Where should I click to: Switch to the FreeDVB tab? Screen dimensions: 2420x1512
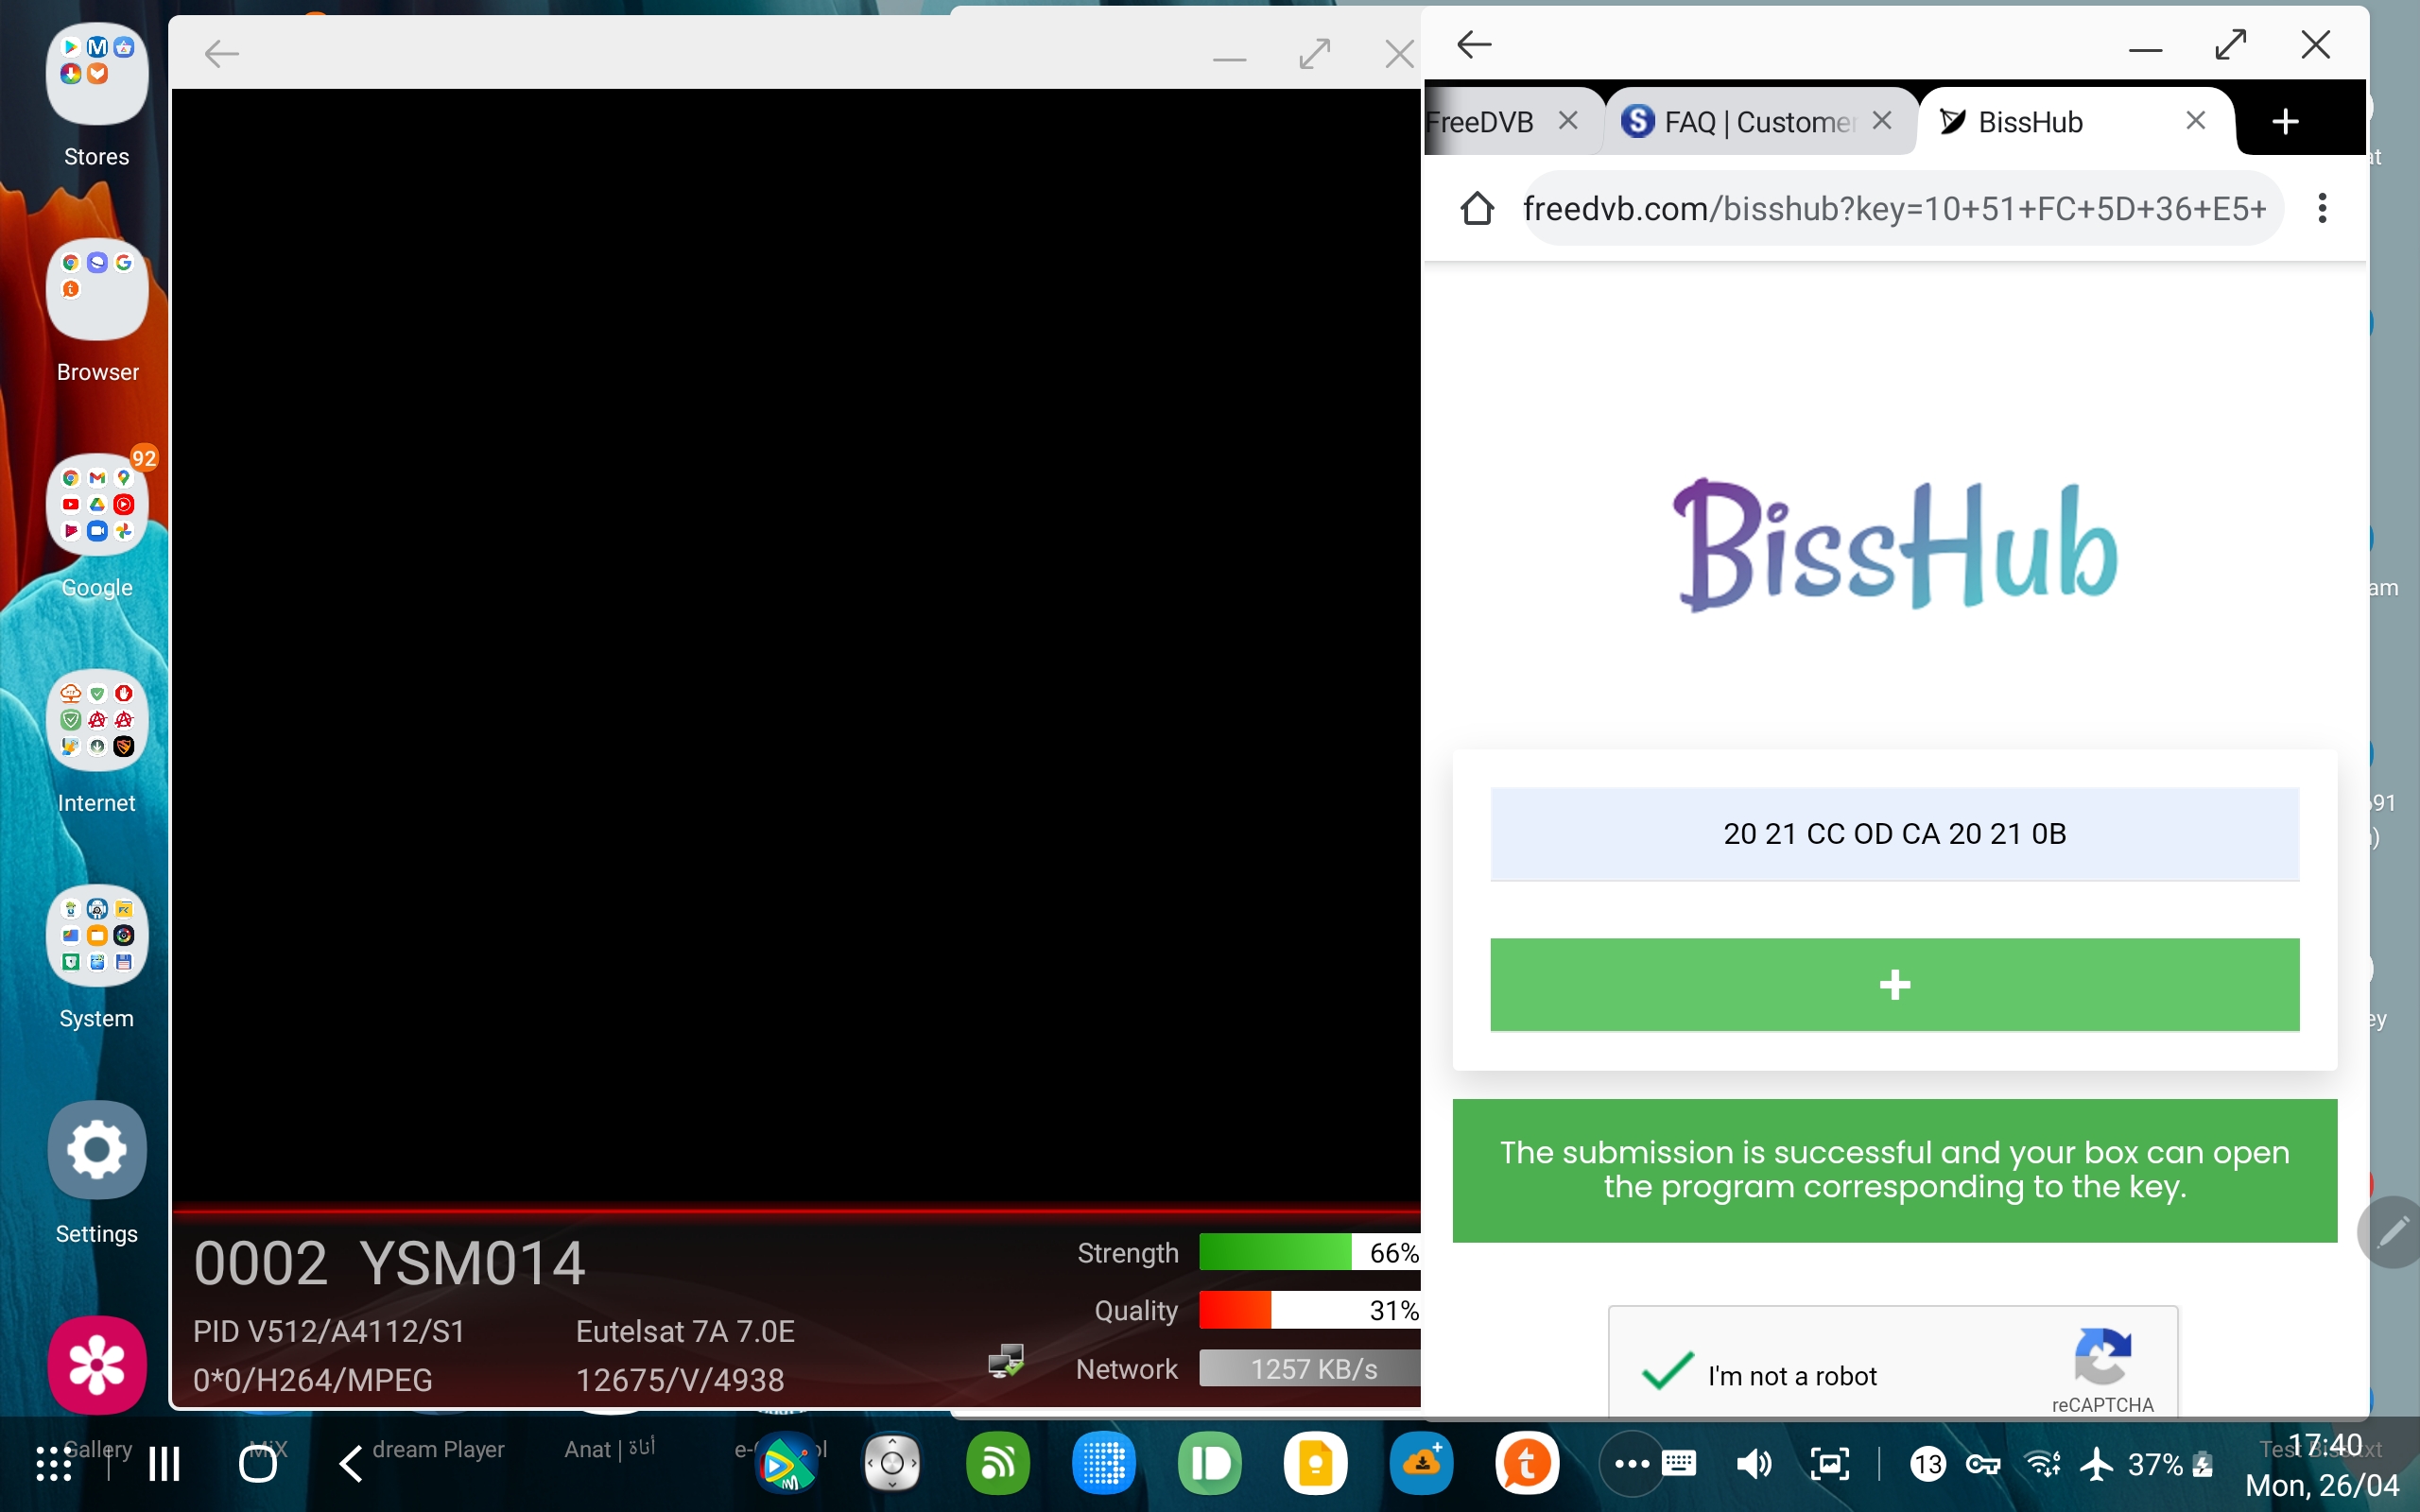[1482, 122]
